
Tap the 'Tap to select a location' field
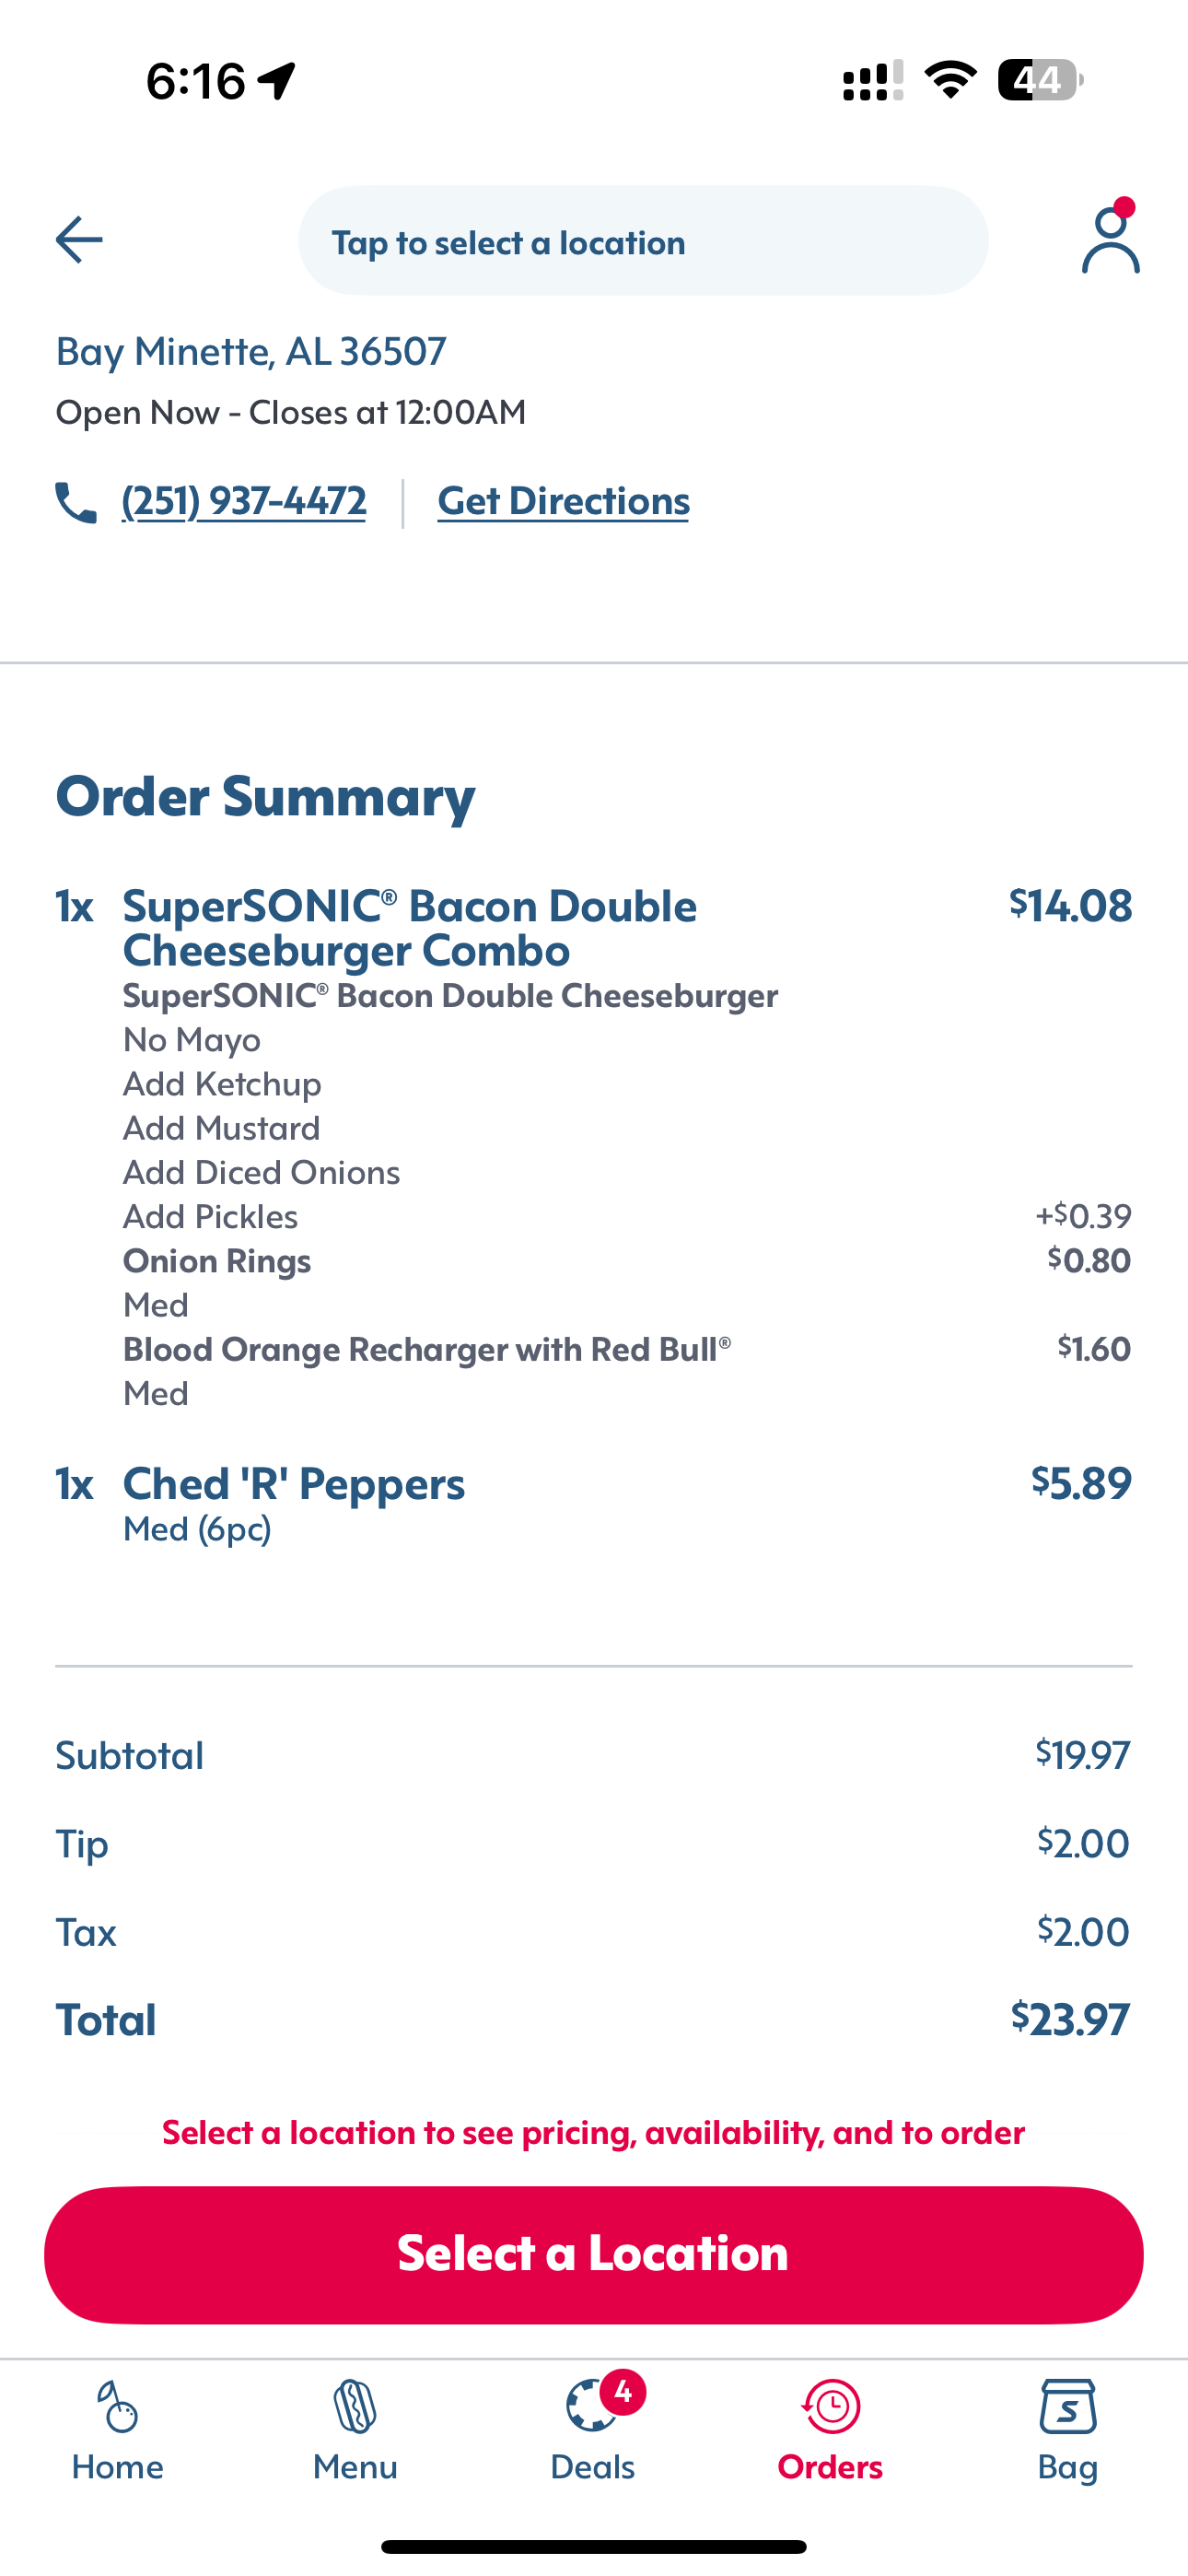(643, 241)
